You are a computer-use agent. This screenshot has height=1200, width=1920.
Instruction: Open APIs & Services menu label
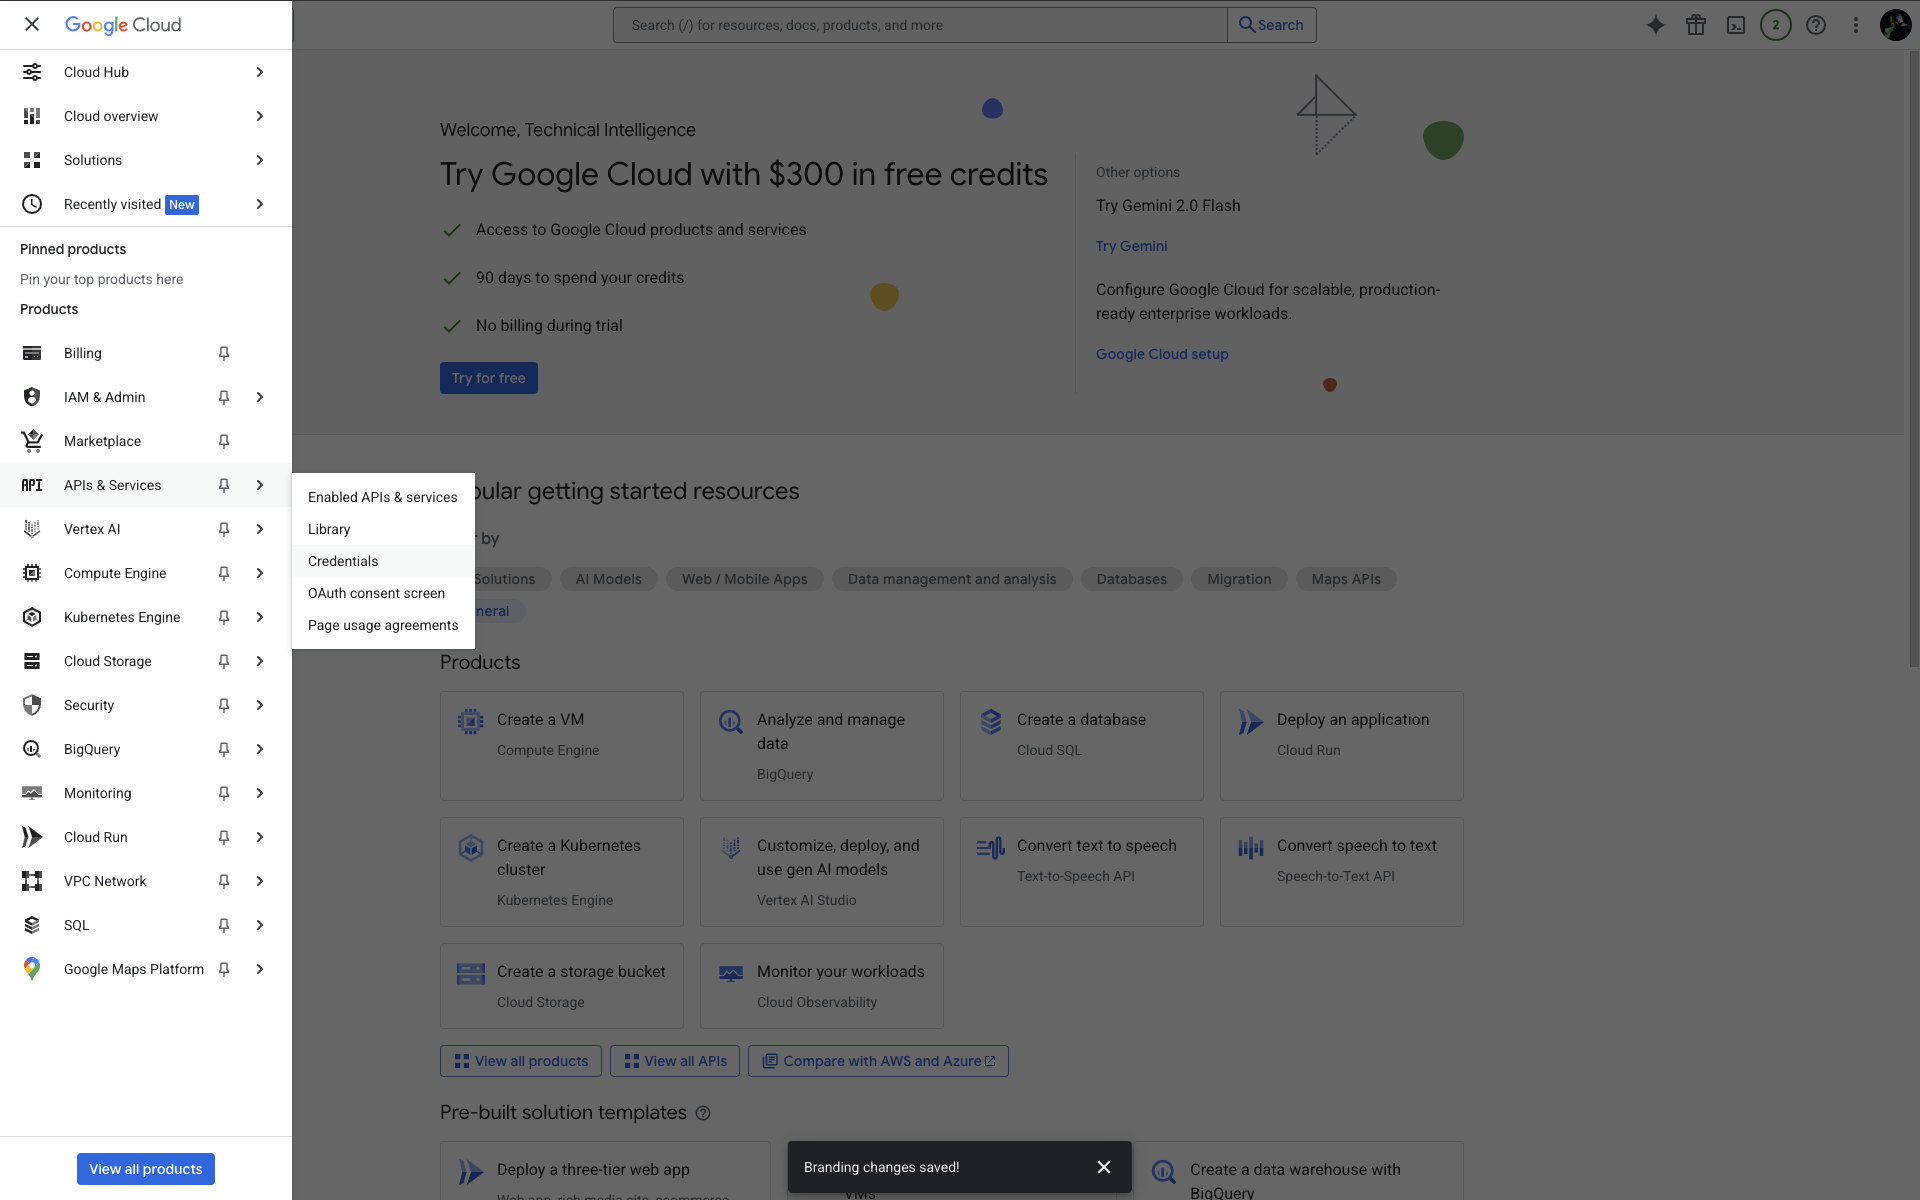(112, 485)
